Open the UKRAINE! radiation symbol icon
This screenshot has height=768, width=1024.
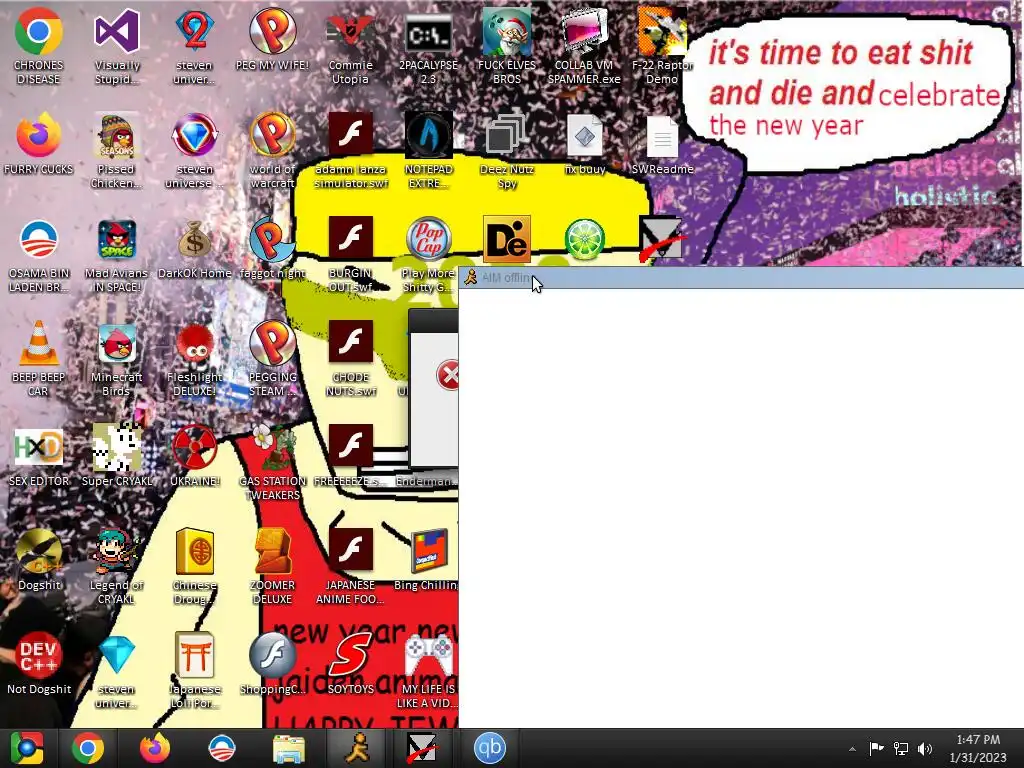(195, 447)
